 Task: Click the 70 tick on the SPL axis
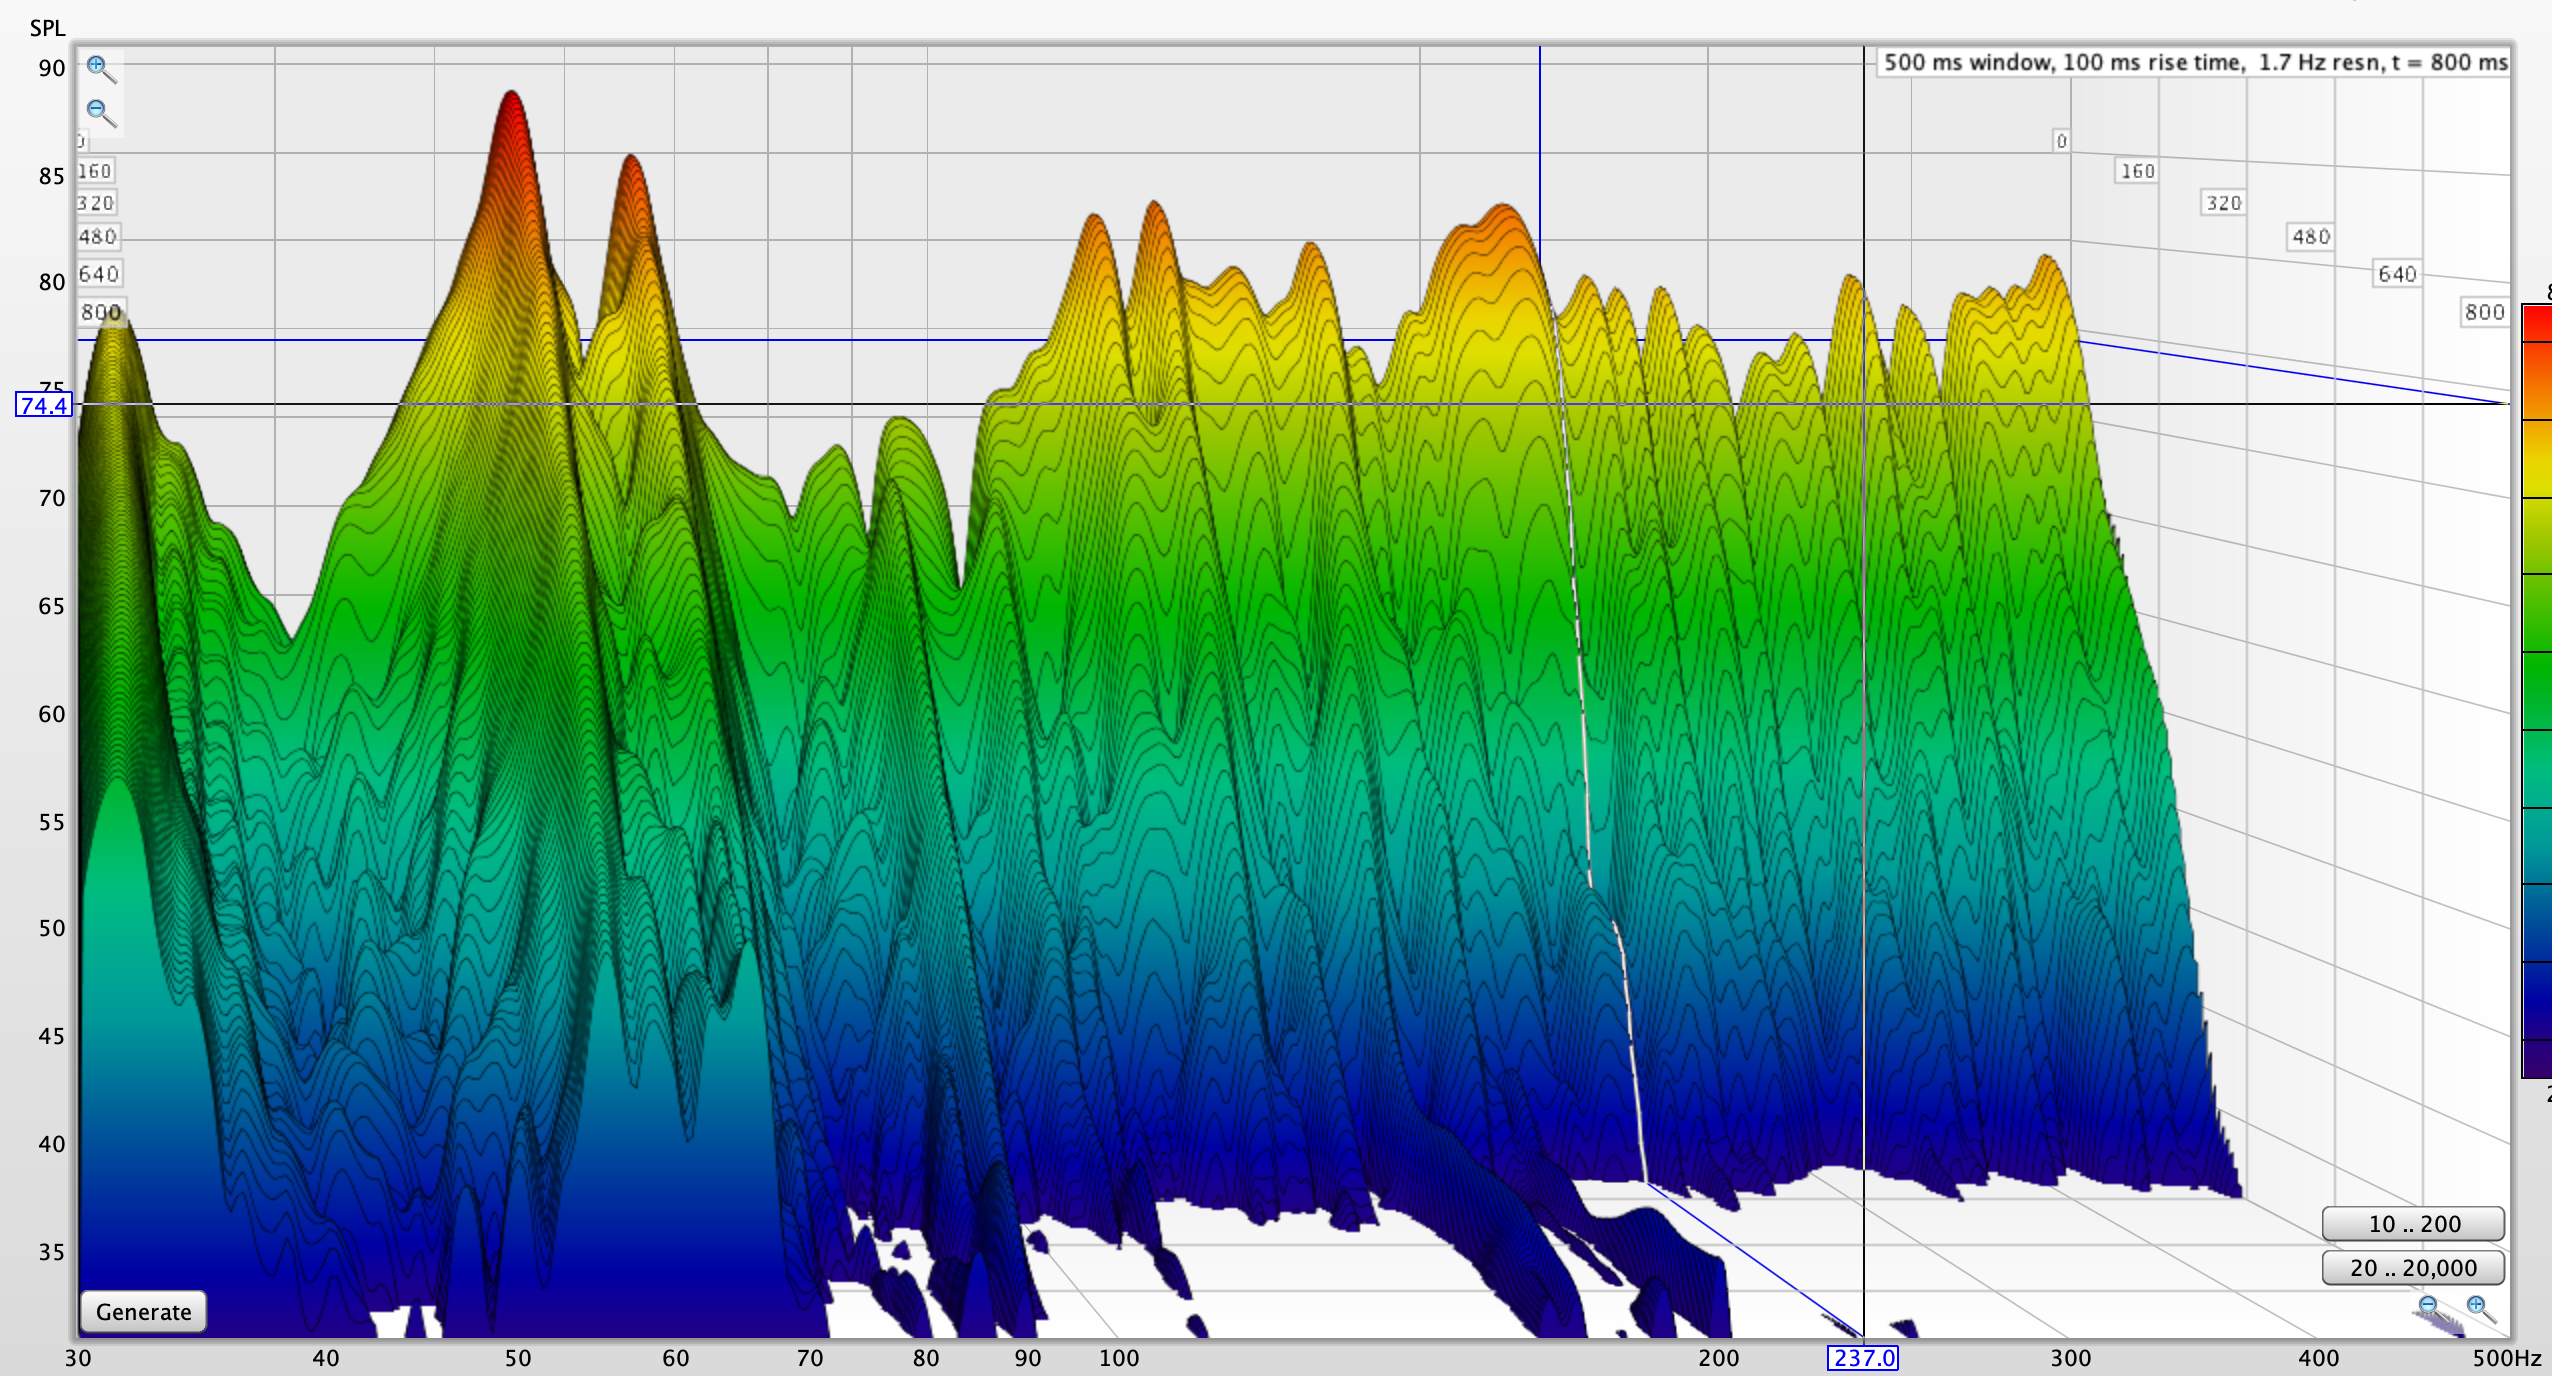point(51,498)
